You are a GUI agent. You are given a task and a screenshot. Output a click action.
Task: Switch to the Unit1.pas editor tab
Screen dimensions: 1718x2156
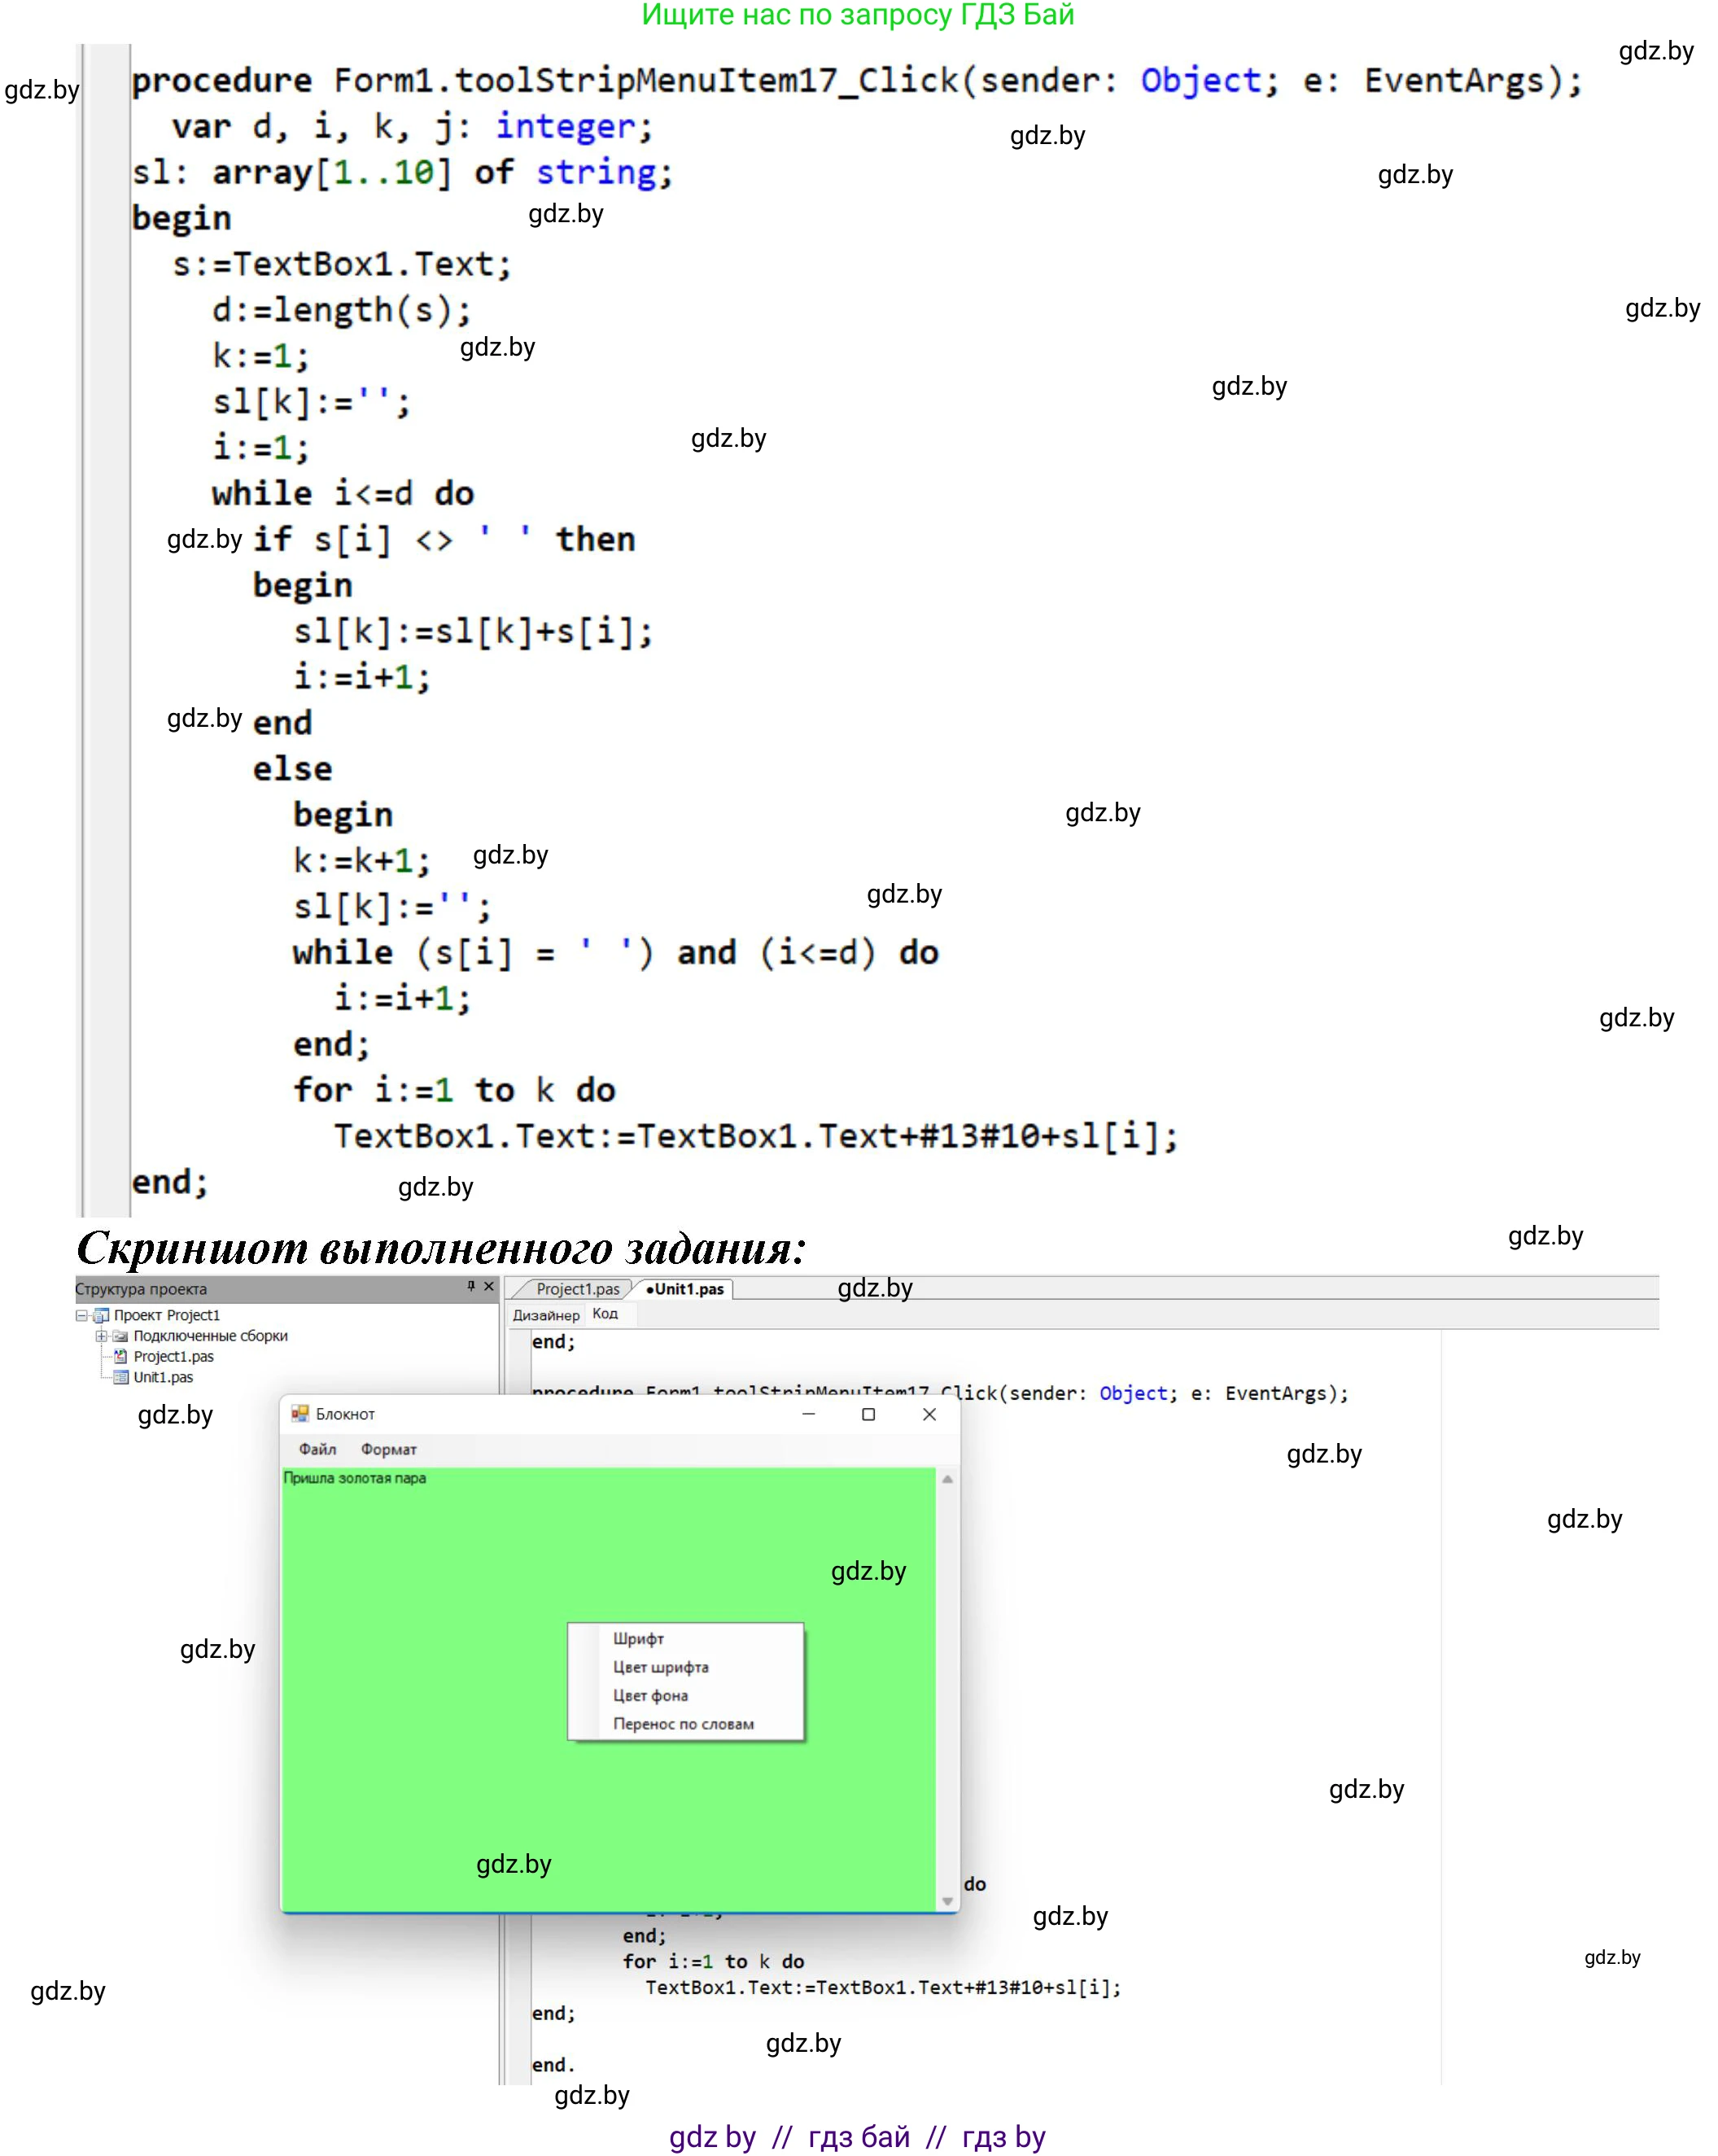(686, 1289)
